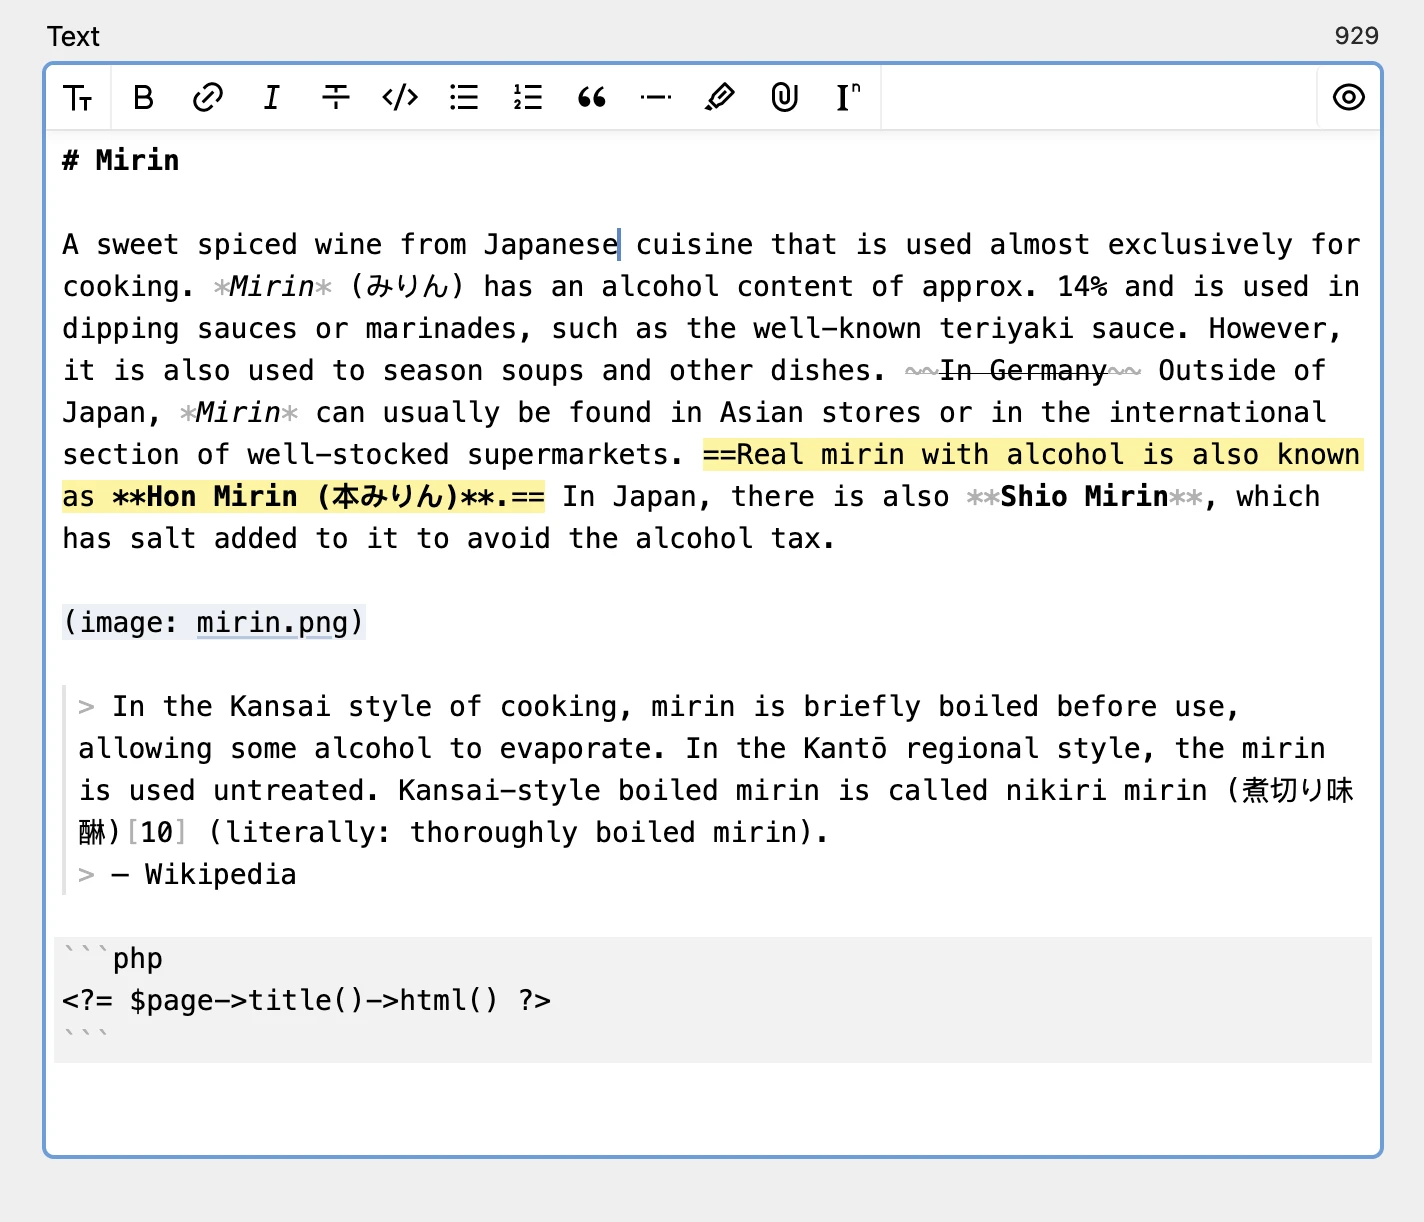This screenshot has height=1222, width=1424.
Task: Click the '— Wikipedia' quote attribution
Action: point(204,874)
